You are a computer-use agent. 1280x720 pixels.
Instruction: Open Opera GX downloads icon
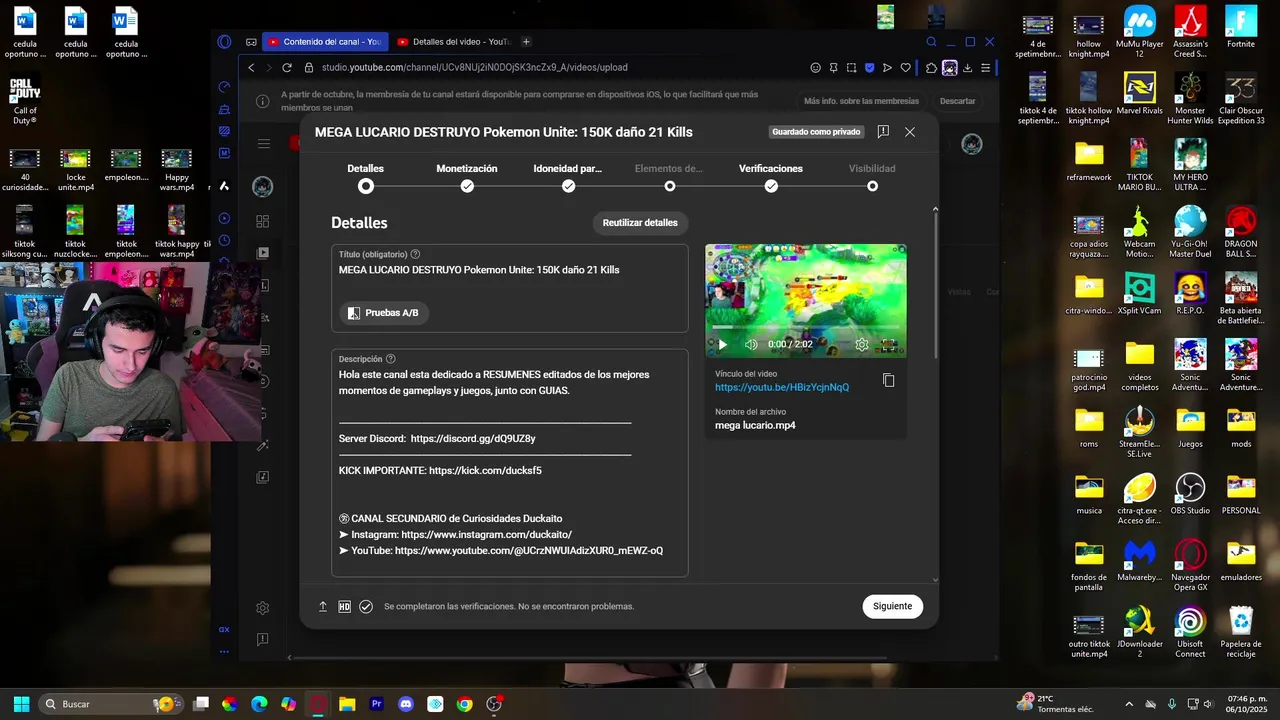coord(968,68)
